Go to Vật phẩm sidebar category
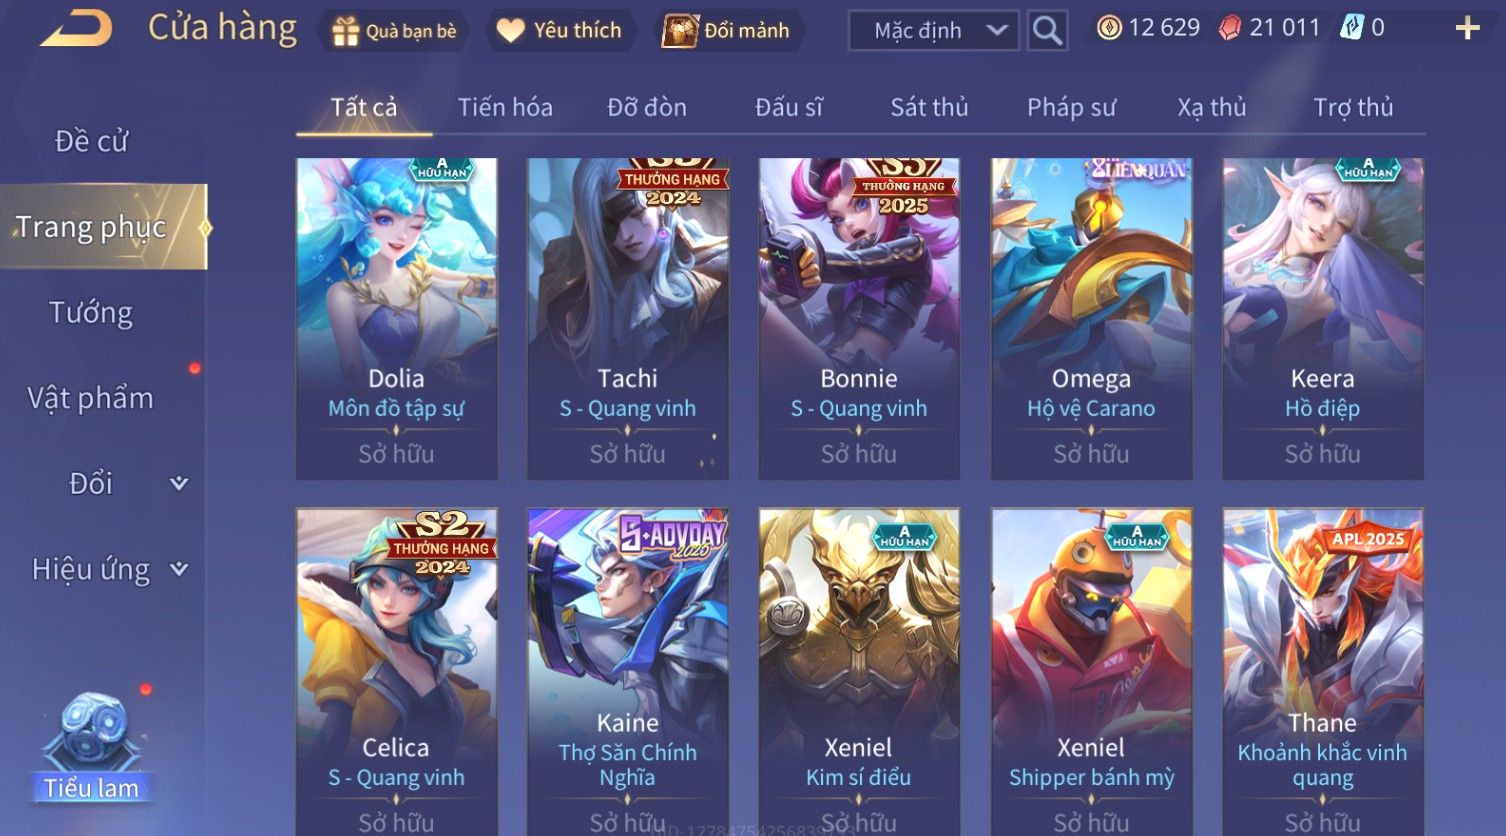1506x836 pixels. (90, 398)
